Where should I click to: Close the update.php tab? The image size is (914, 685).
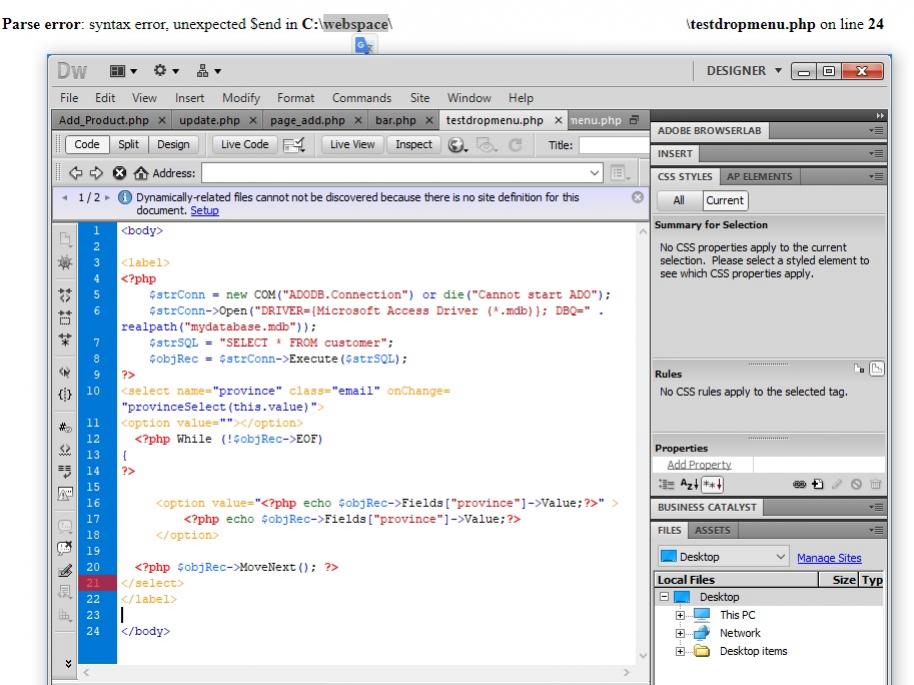click(253, 120)
